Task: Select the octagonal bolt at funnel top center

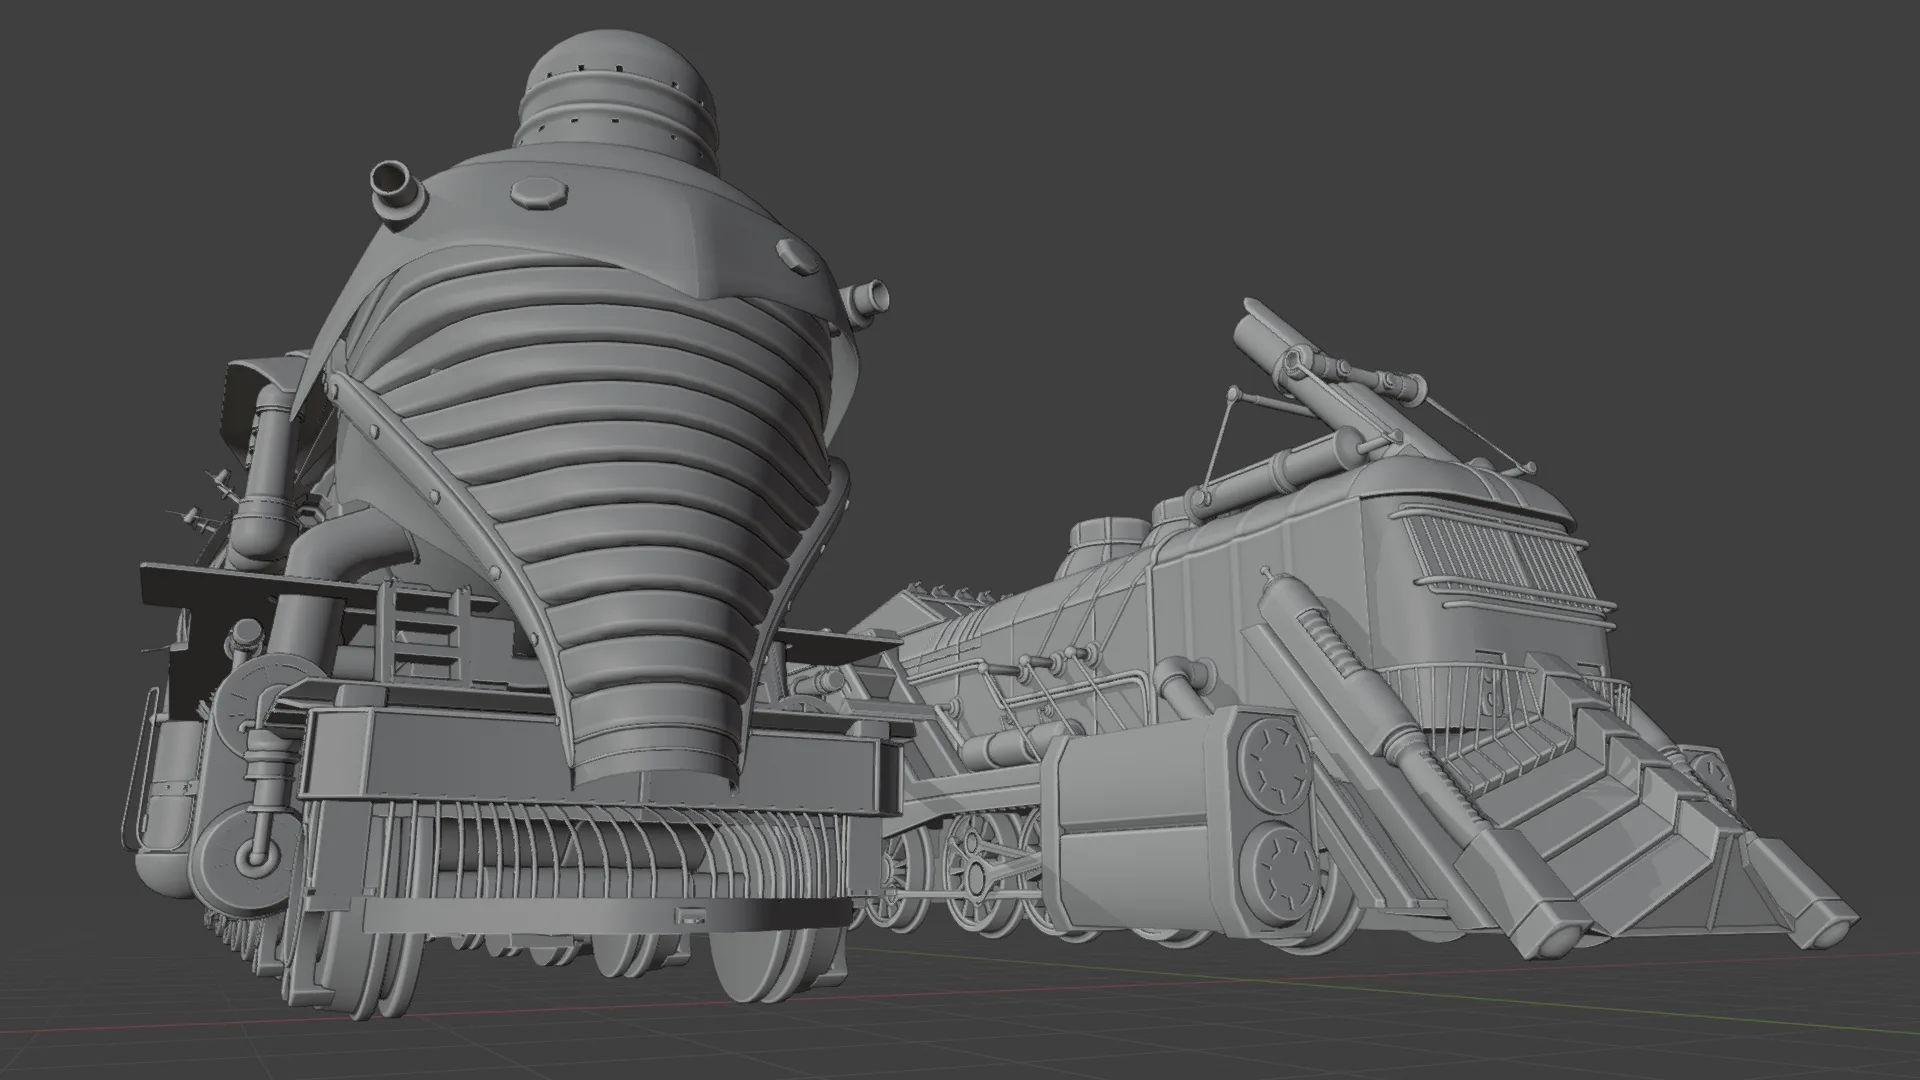Action: 540,192
